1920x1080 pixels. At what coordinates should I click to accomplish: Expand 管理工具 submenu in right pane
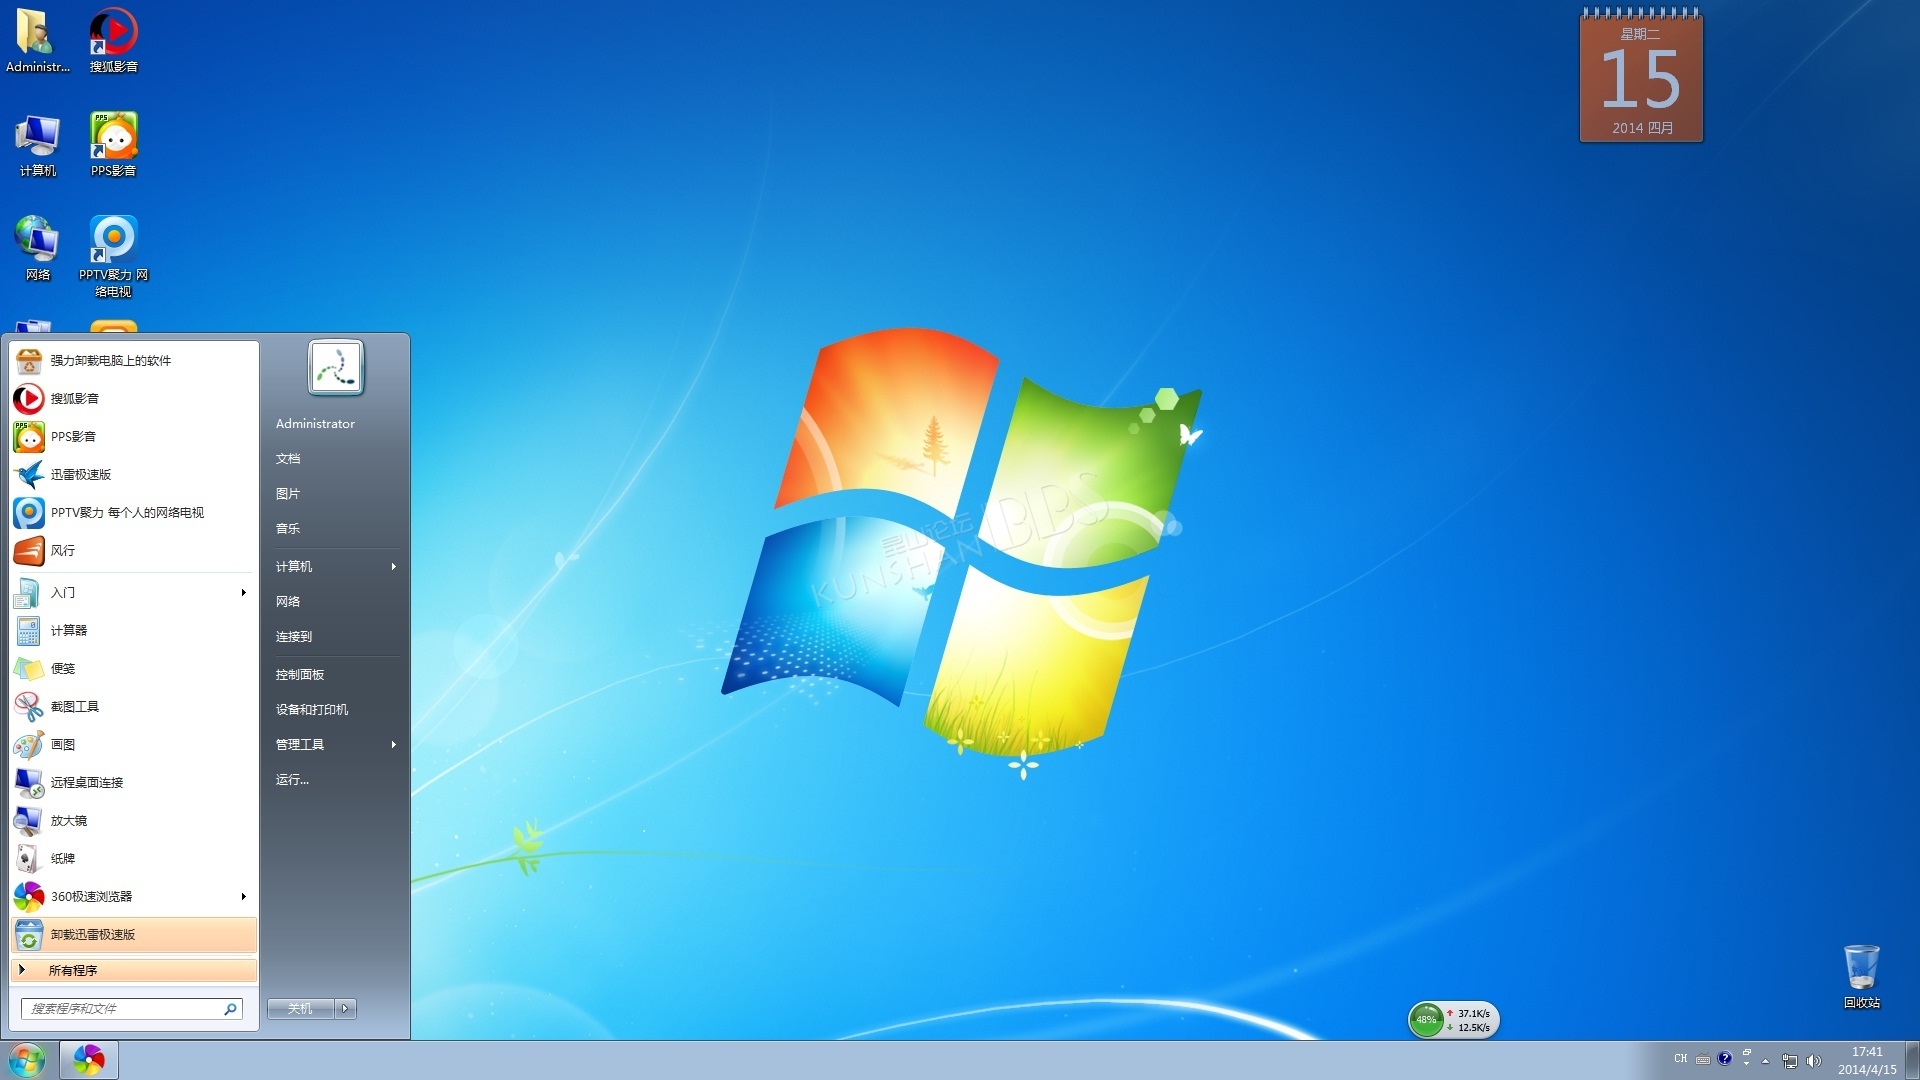point(393,745)
